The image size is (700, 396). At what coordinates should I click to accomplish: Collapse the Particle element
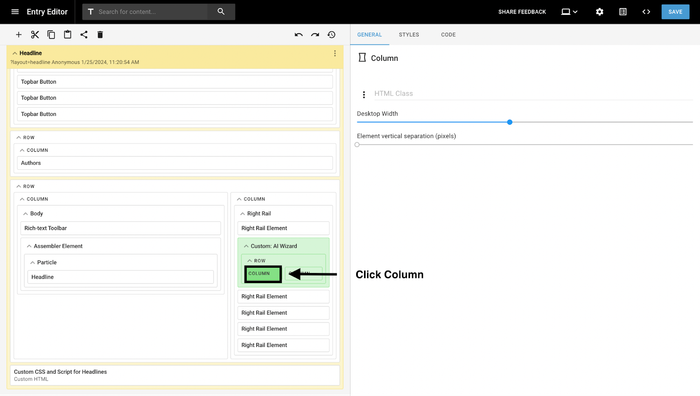coord(32,263)
